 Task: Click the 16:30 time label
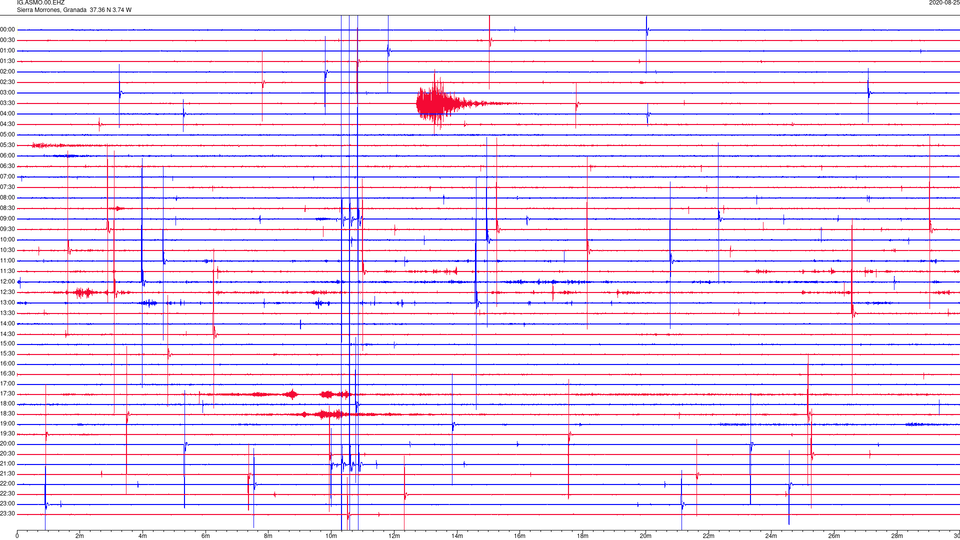(x=8, y=373)
